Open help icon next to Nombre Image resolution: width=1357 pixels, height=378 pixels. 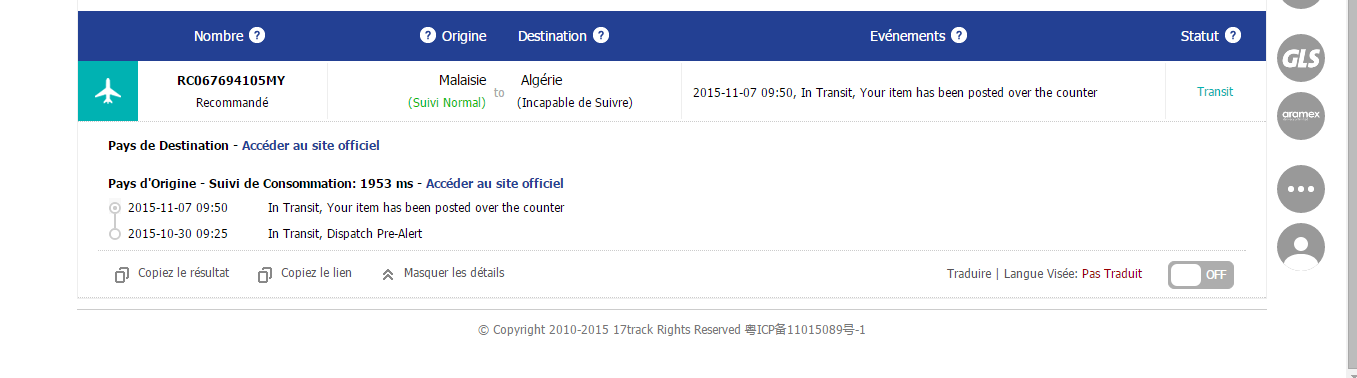pyautogui.click(x=257, y=36)
